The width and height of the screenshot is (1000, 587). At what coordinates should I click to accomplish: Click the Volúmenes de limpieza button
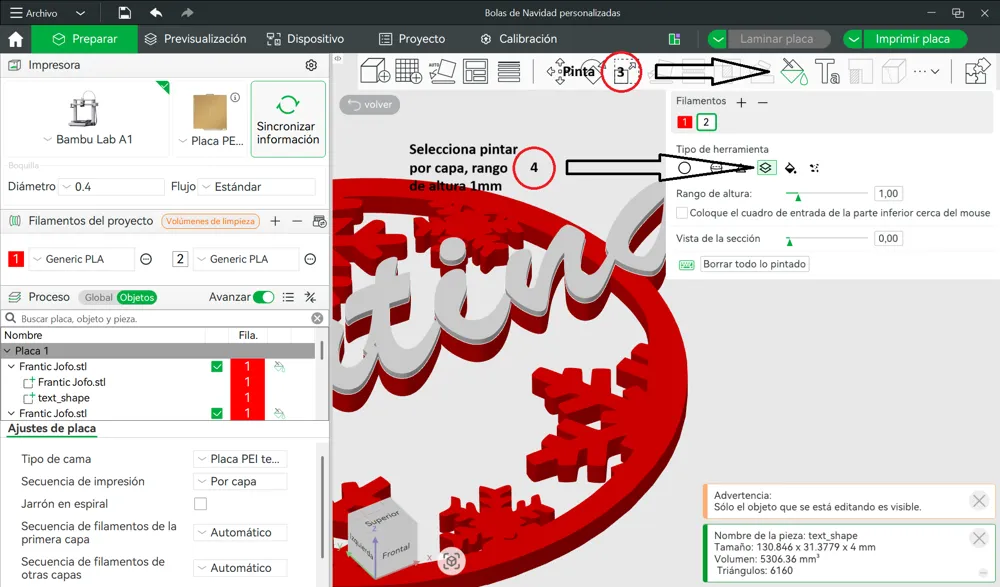point(210,221)
